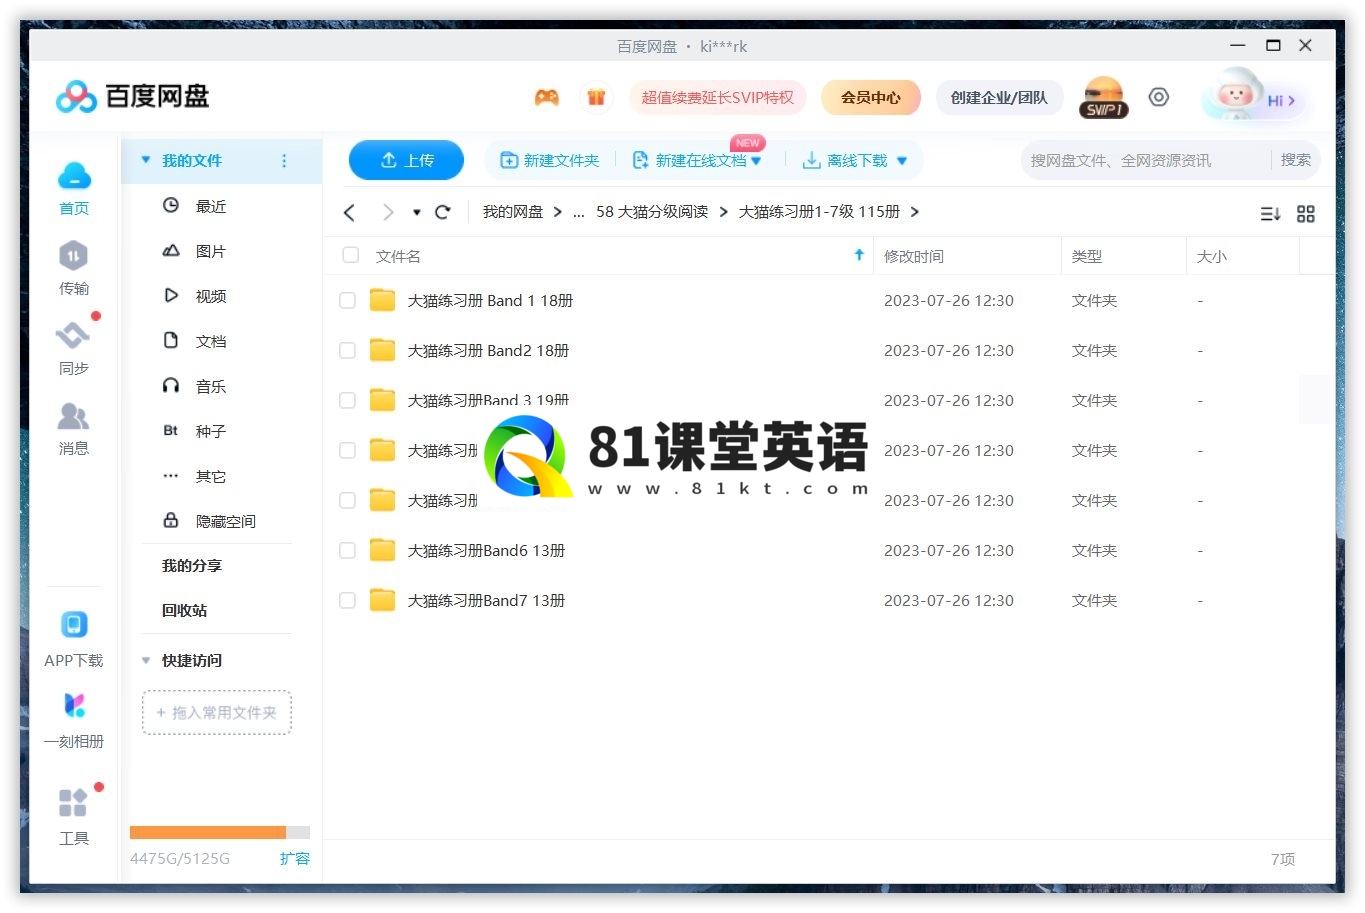Image resolution: width=1365 pixels, height=913 pixels.
Task: Open settings hexagon icon in header
Action: (1158, 97)
